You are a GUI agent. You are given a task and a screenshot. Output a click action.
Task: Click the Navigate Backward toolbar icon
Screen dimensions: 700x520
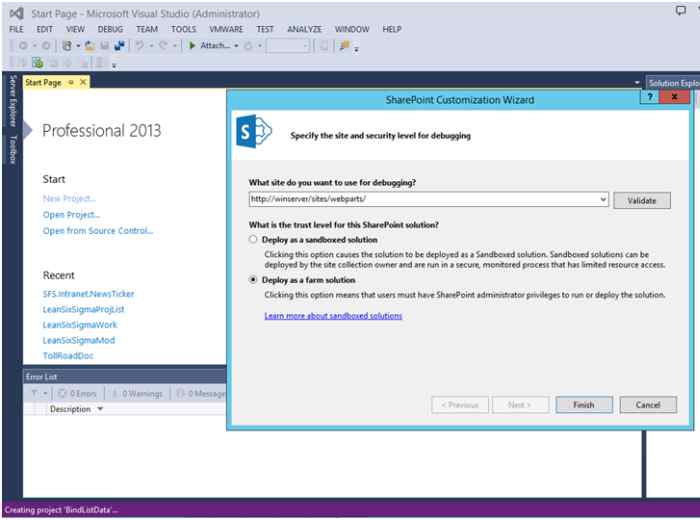[x=23, y=46]
